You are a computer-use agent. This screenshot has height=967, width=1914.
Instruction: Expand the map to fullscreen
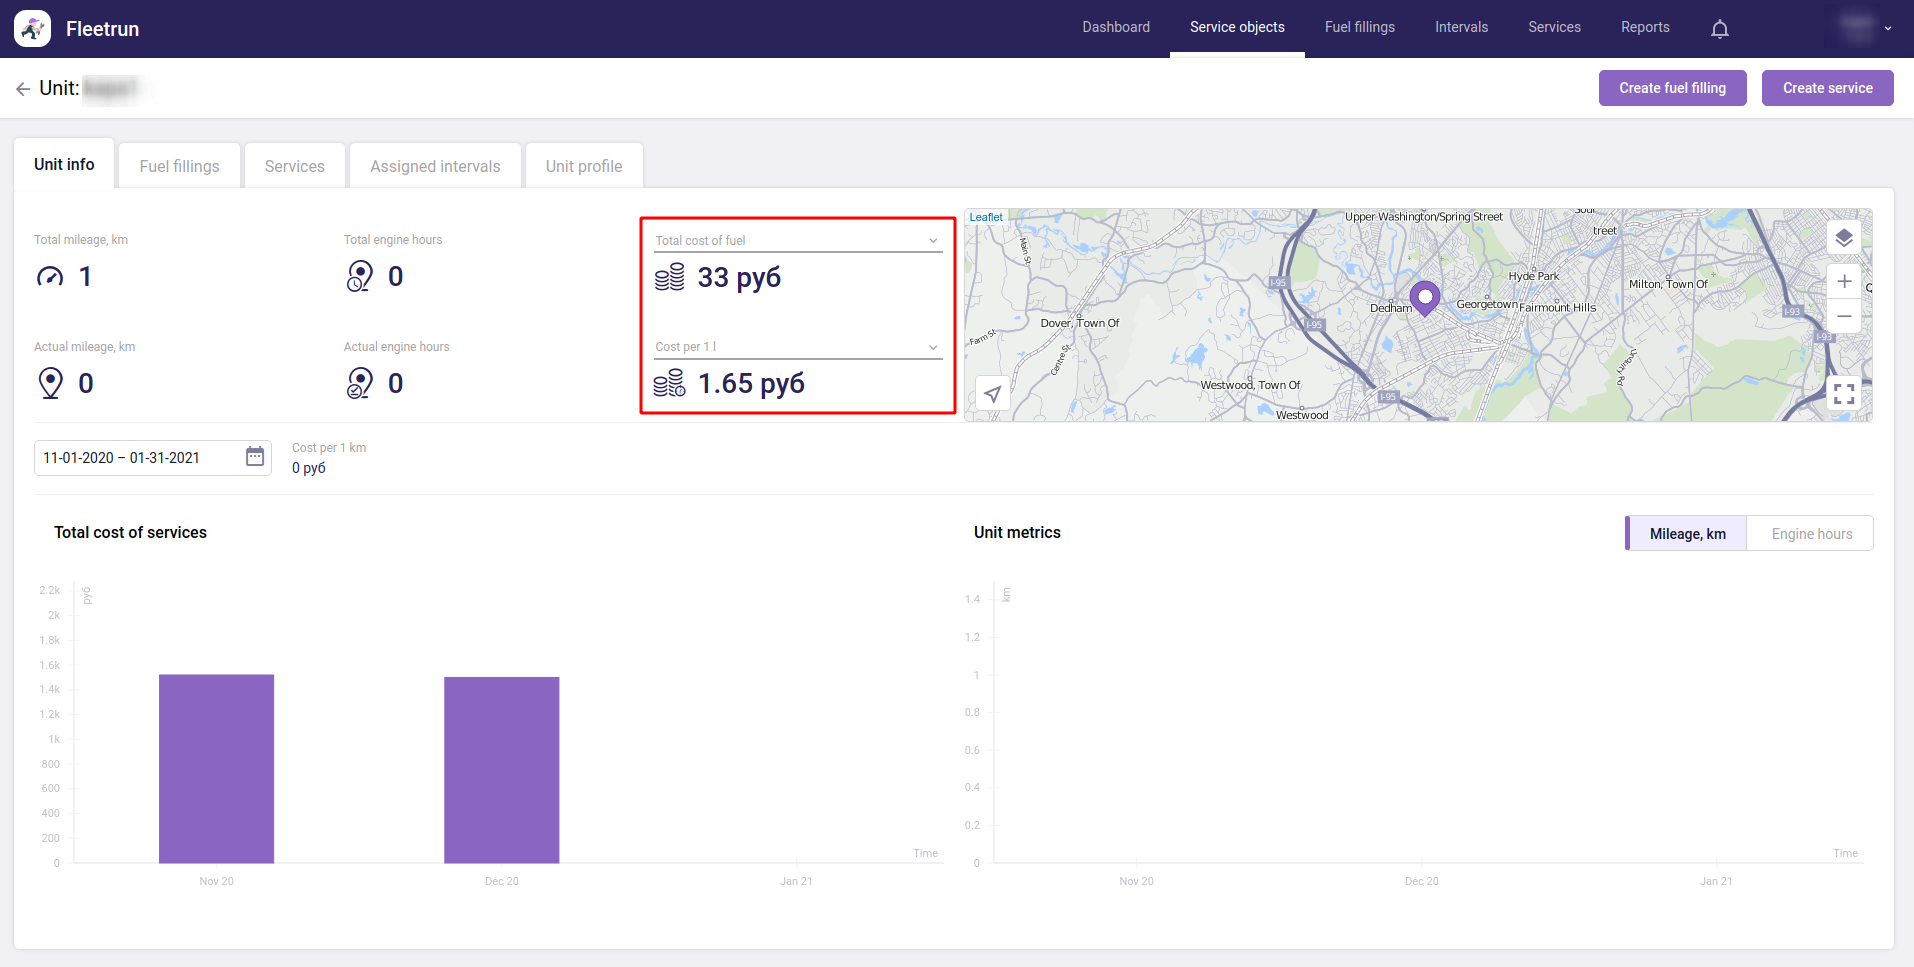[x=1843, y=394]
